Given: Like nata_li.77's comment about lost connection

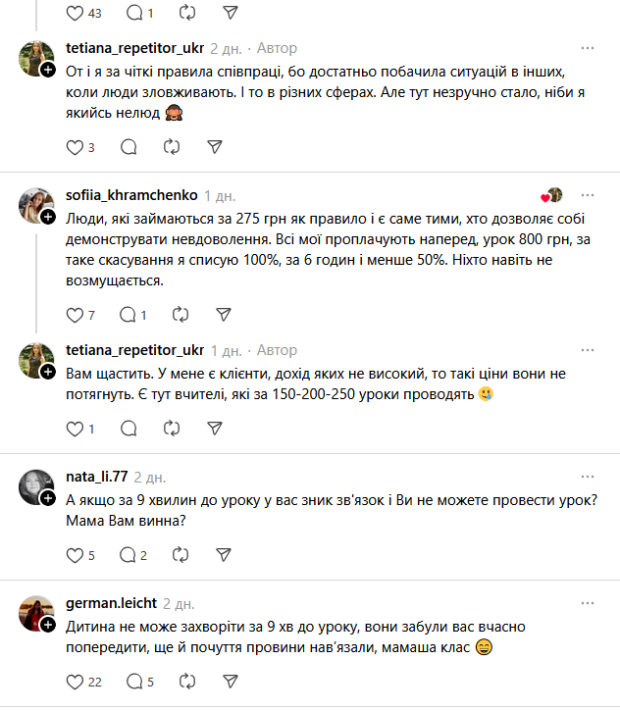Looking at the screenshot, I should click(72, 555).
